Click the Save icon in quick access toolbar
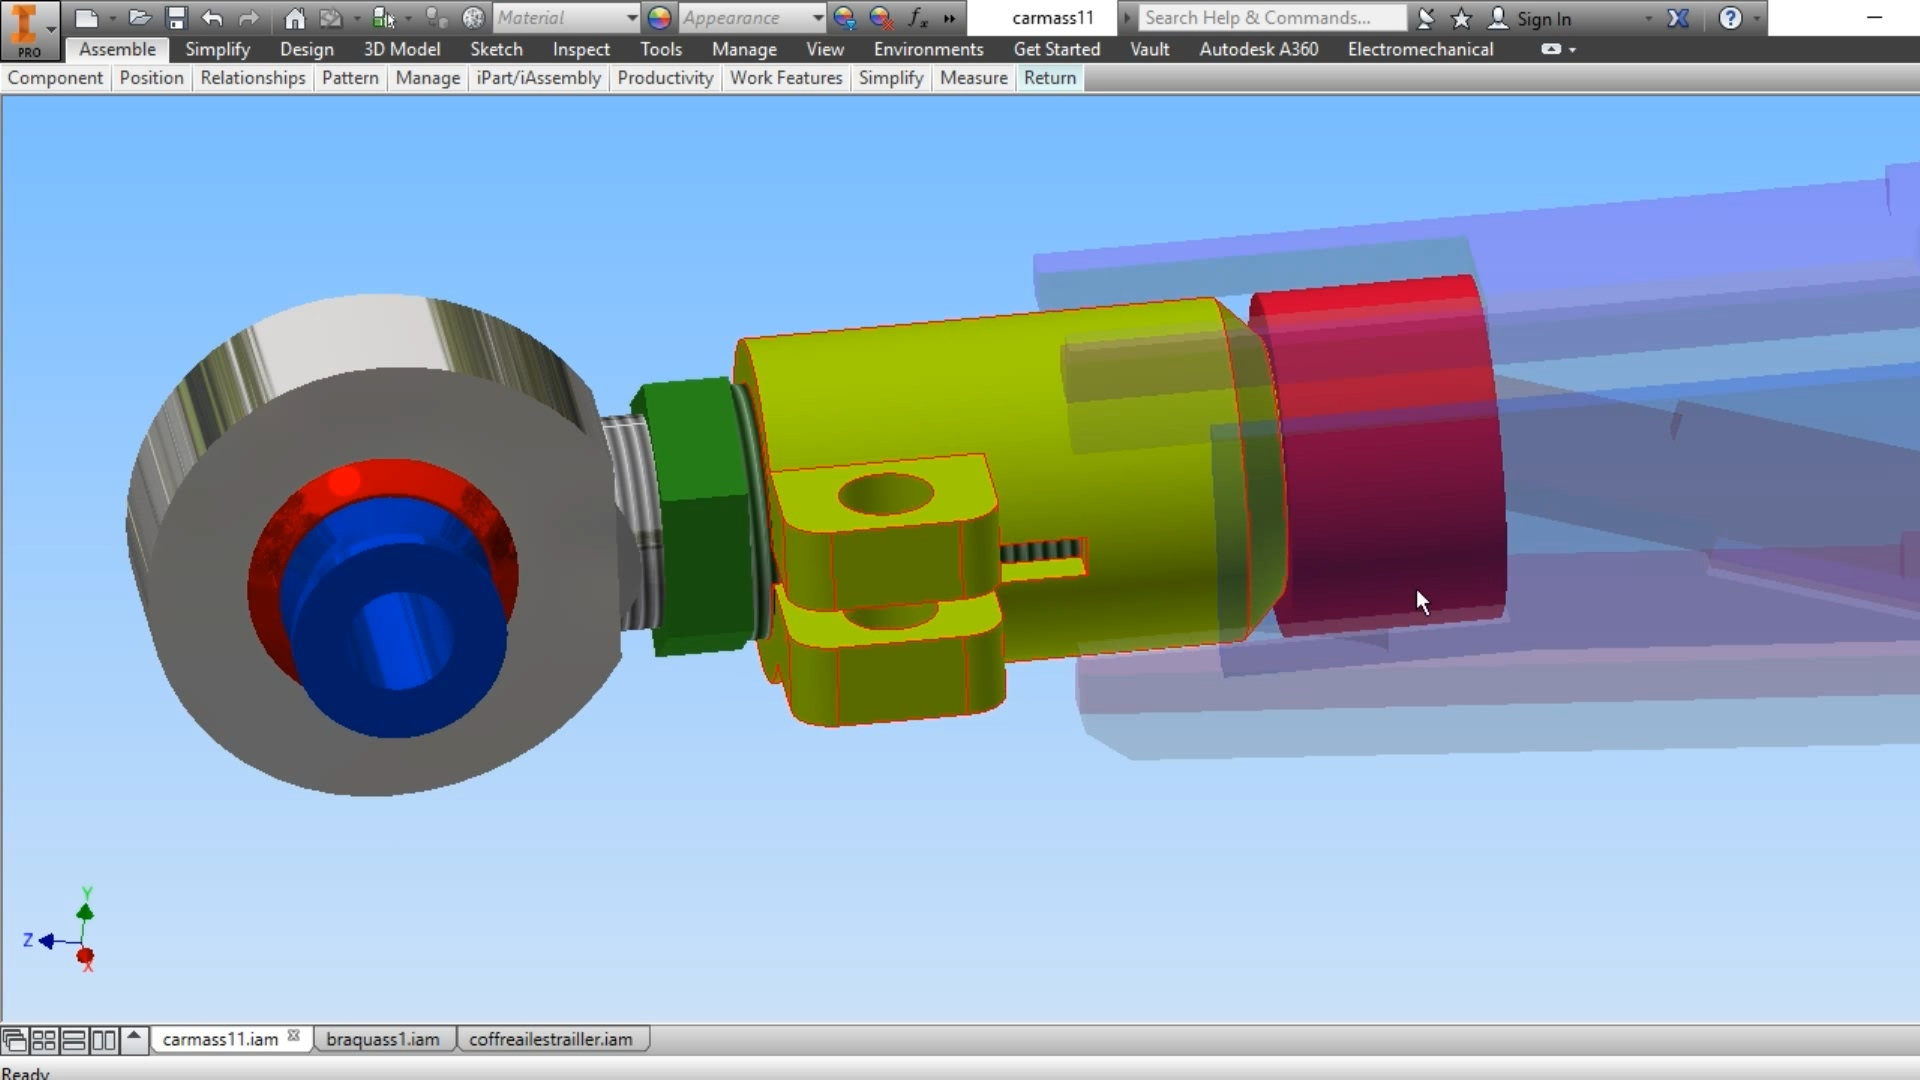The height and width of the screenshot is (1080, 1920). tap(176, 17)
